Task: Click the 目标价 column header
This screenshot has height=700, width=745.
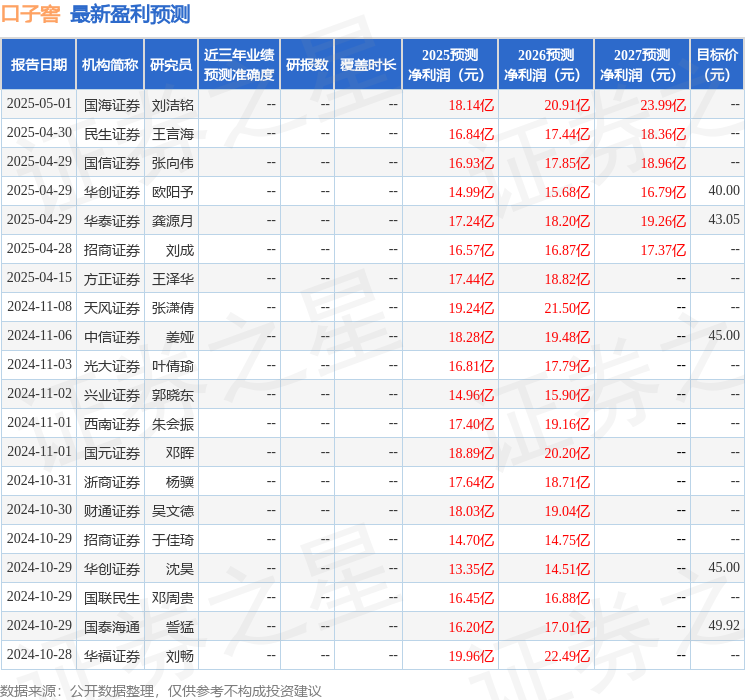Action: pos(717,65)
